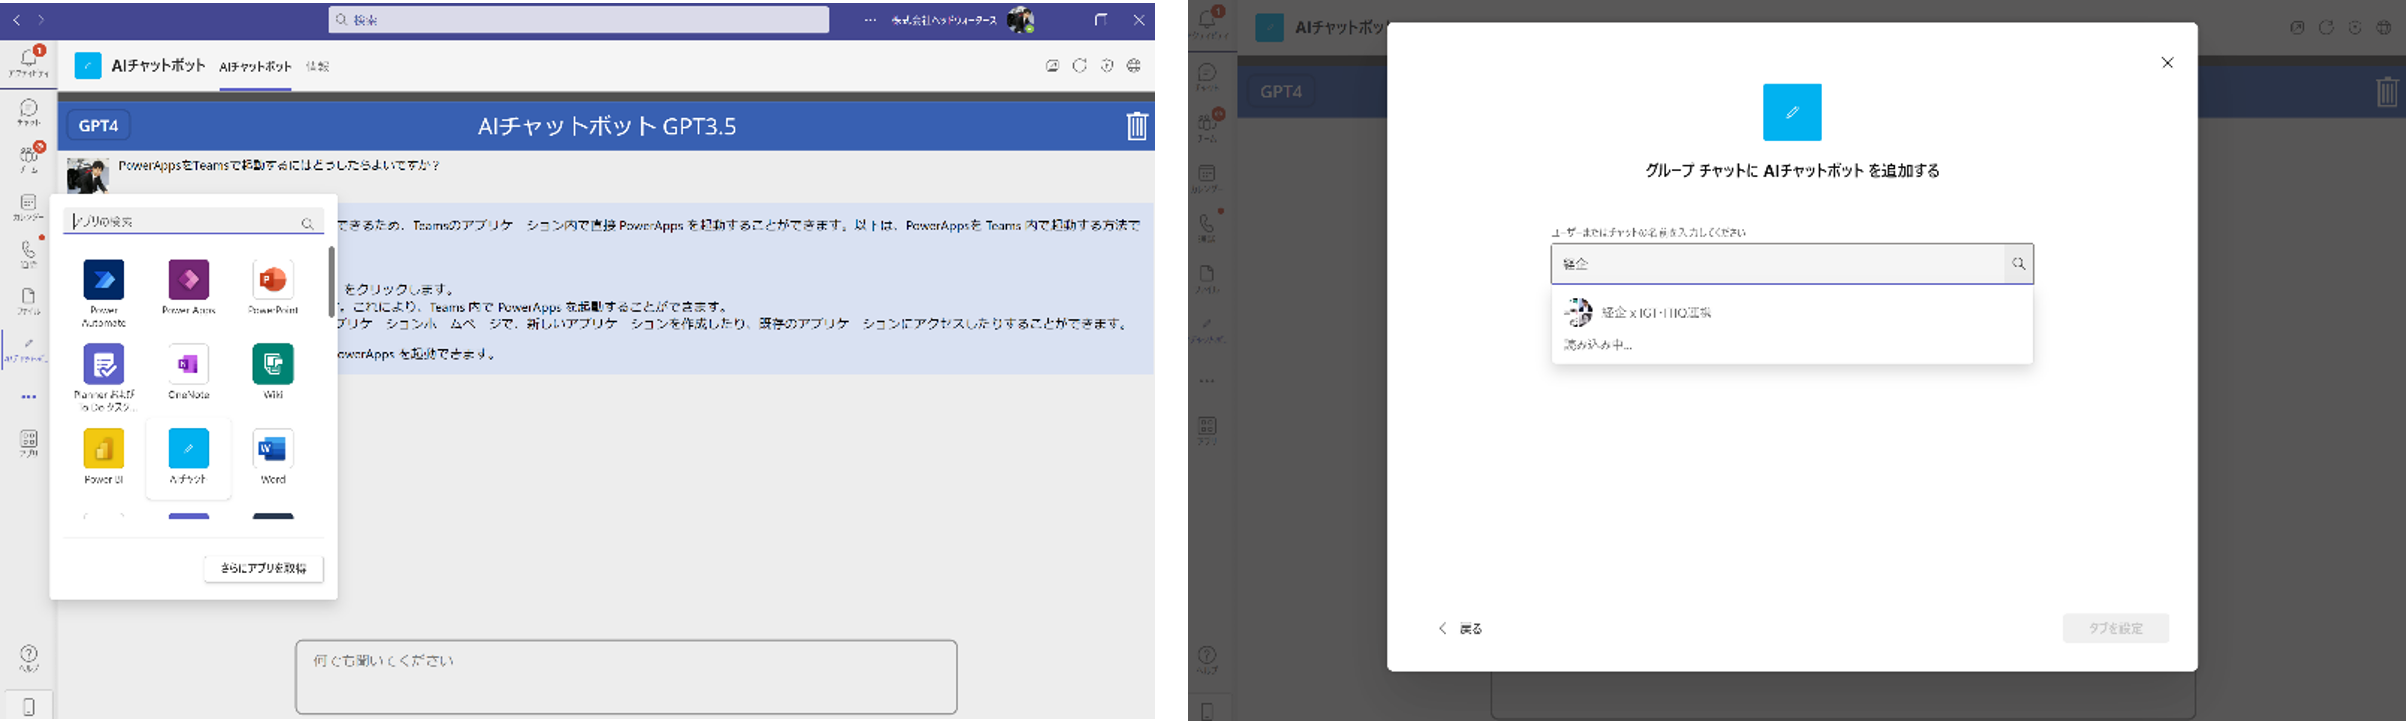Close the add AI chatbot dialog
The image size is (2406, 721).
pos(2167,63)
